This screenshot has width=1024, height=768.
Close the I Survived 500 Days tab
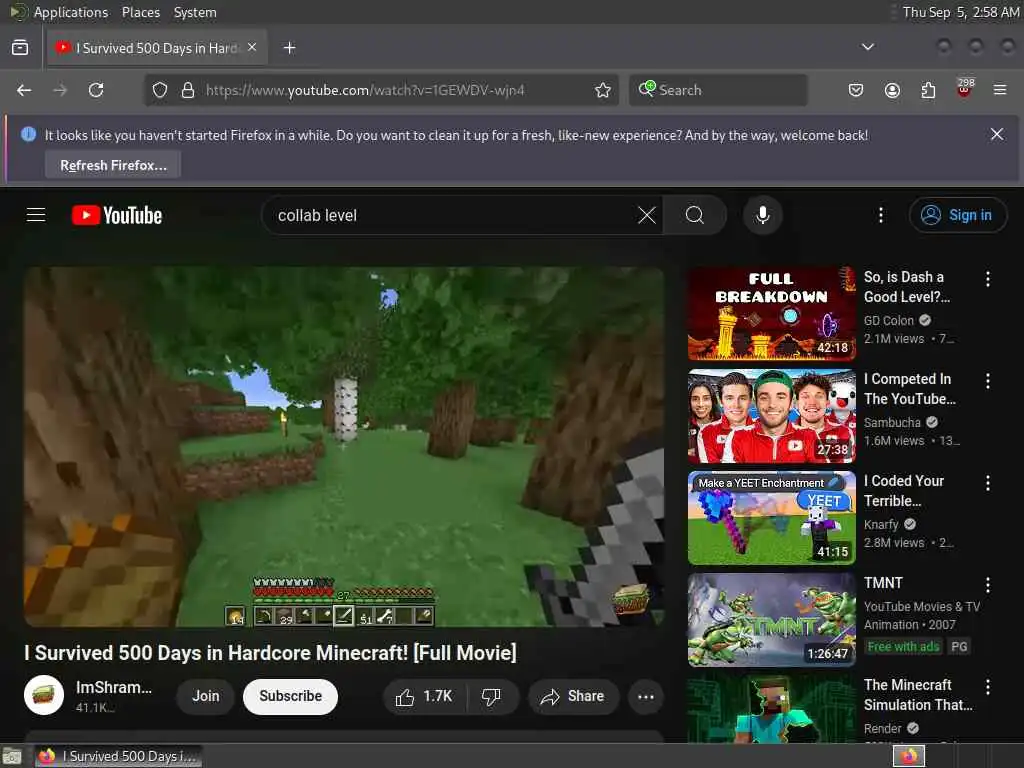[x=252, y=47]
